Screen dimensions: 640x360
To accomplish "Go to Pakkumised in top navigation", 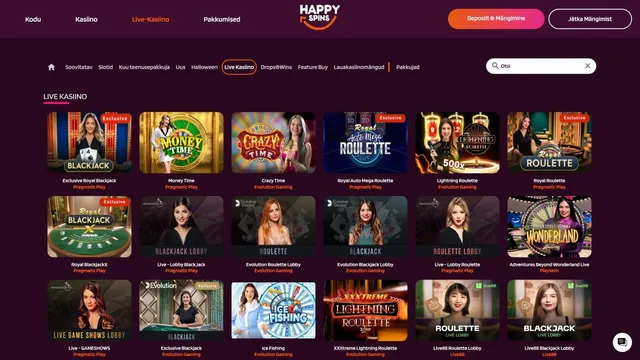I will click(222, 19).
